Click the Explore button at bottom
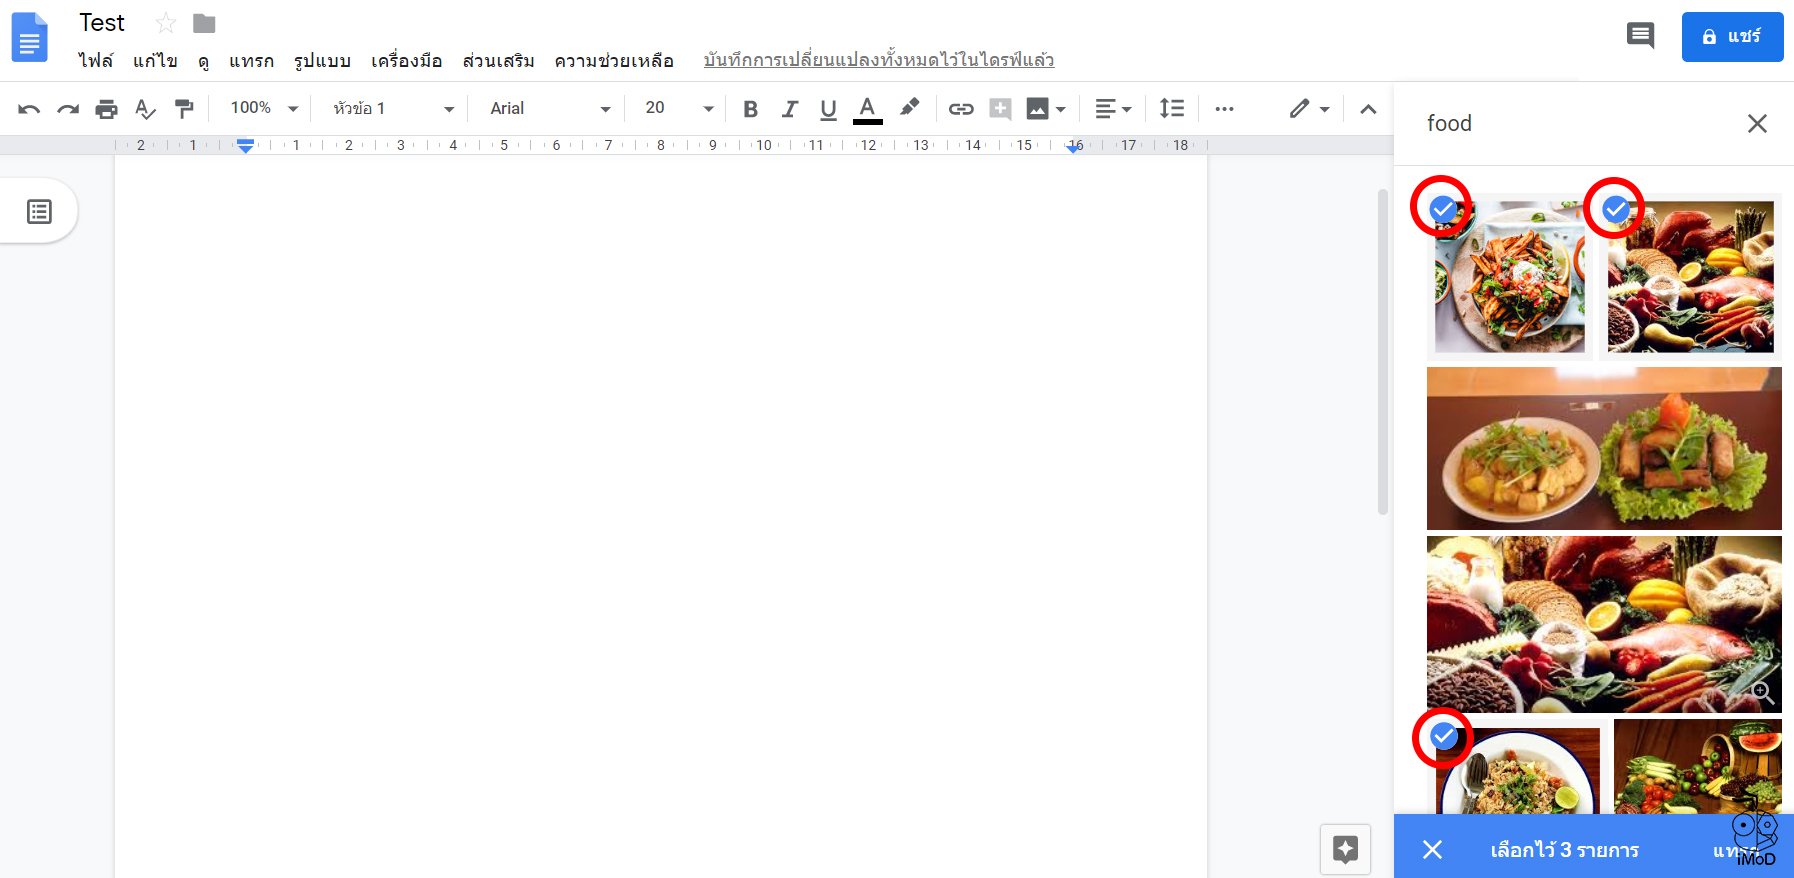The height and width of the screenshot is (878, 1794). point(1345,850)
